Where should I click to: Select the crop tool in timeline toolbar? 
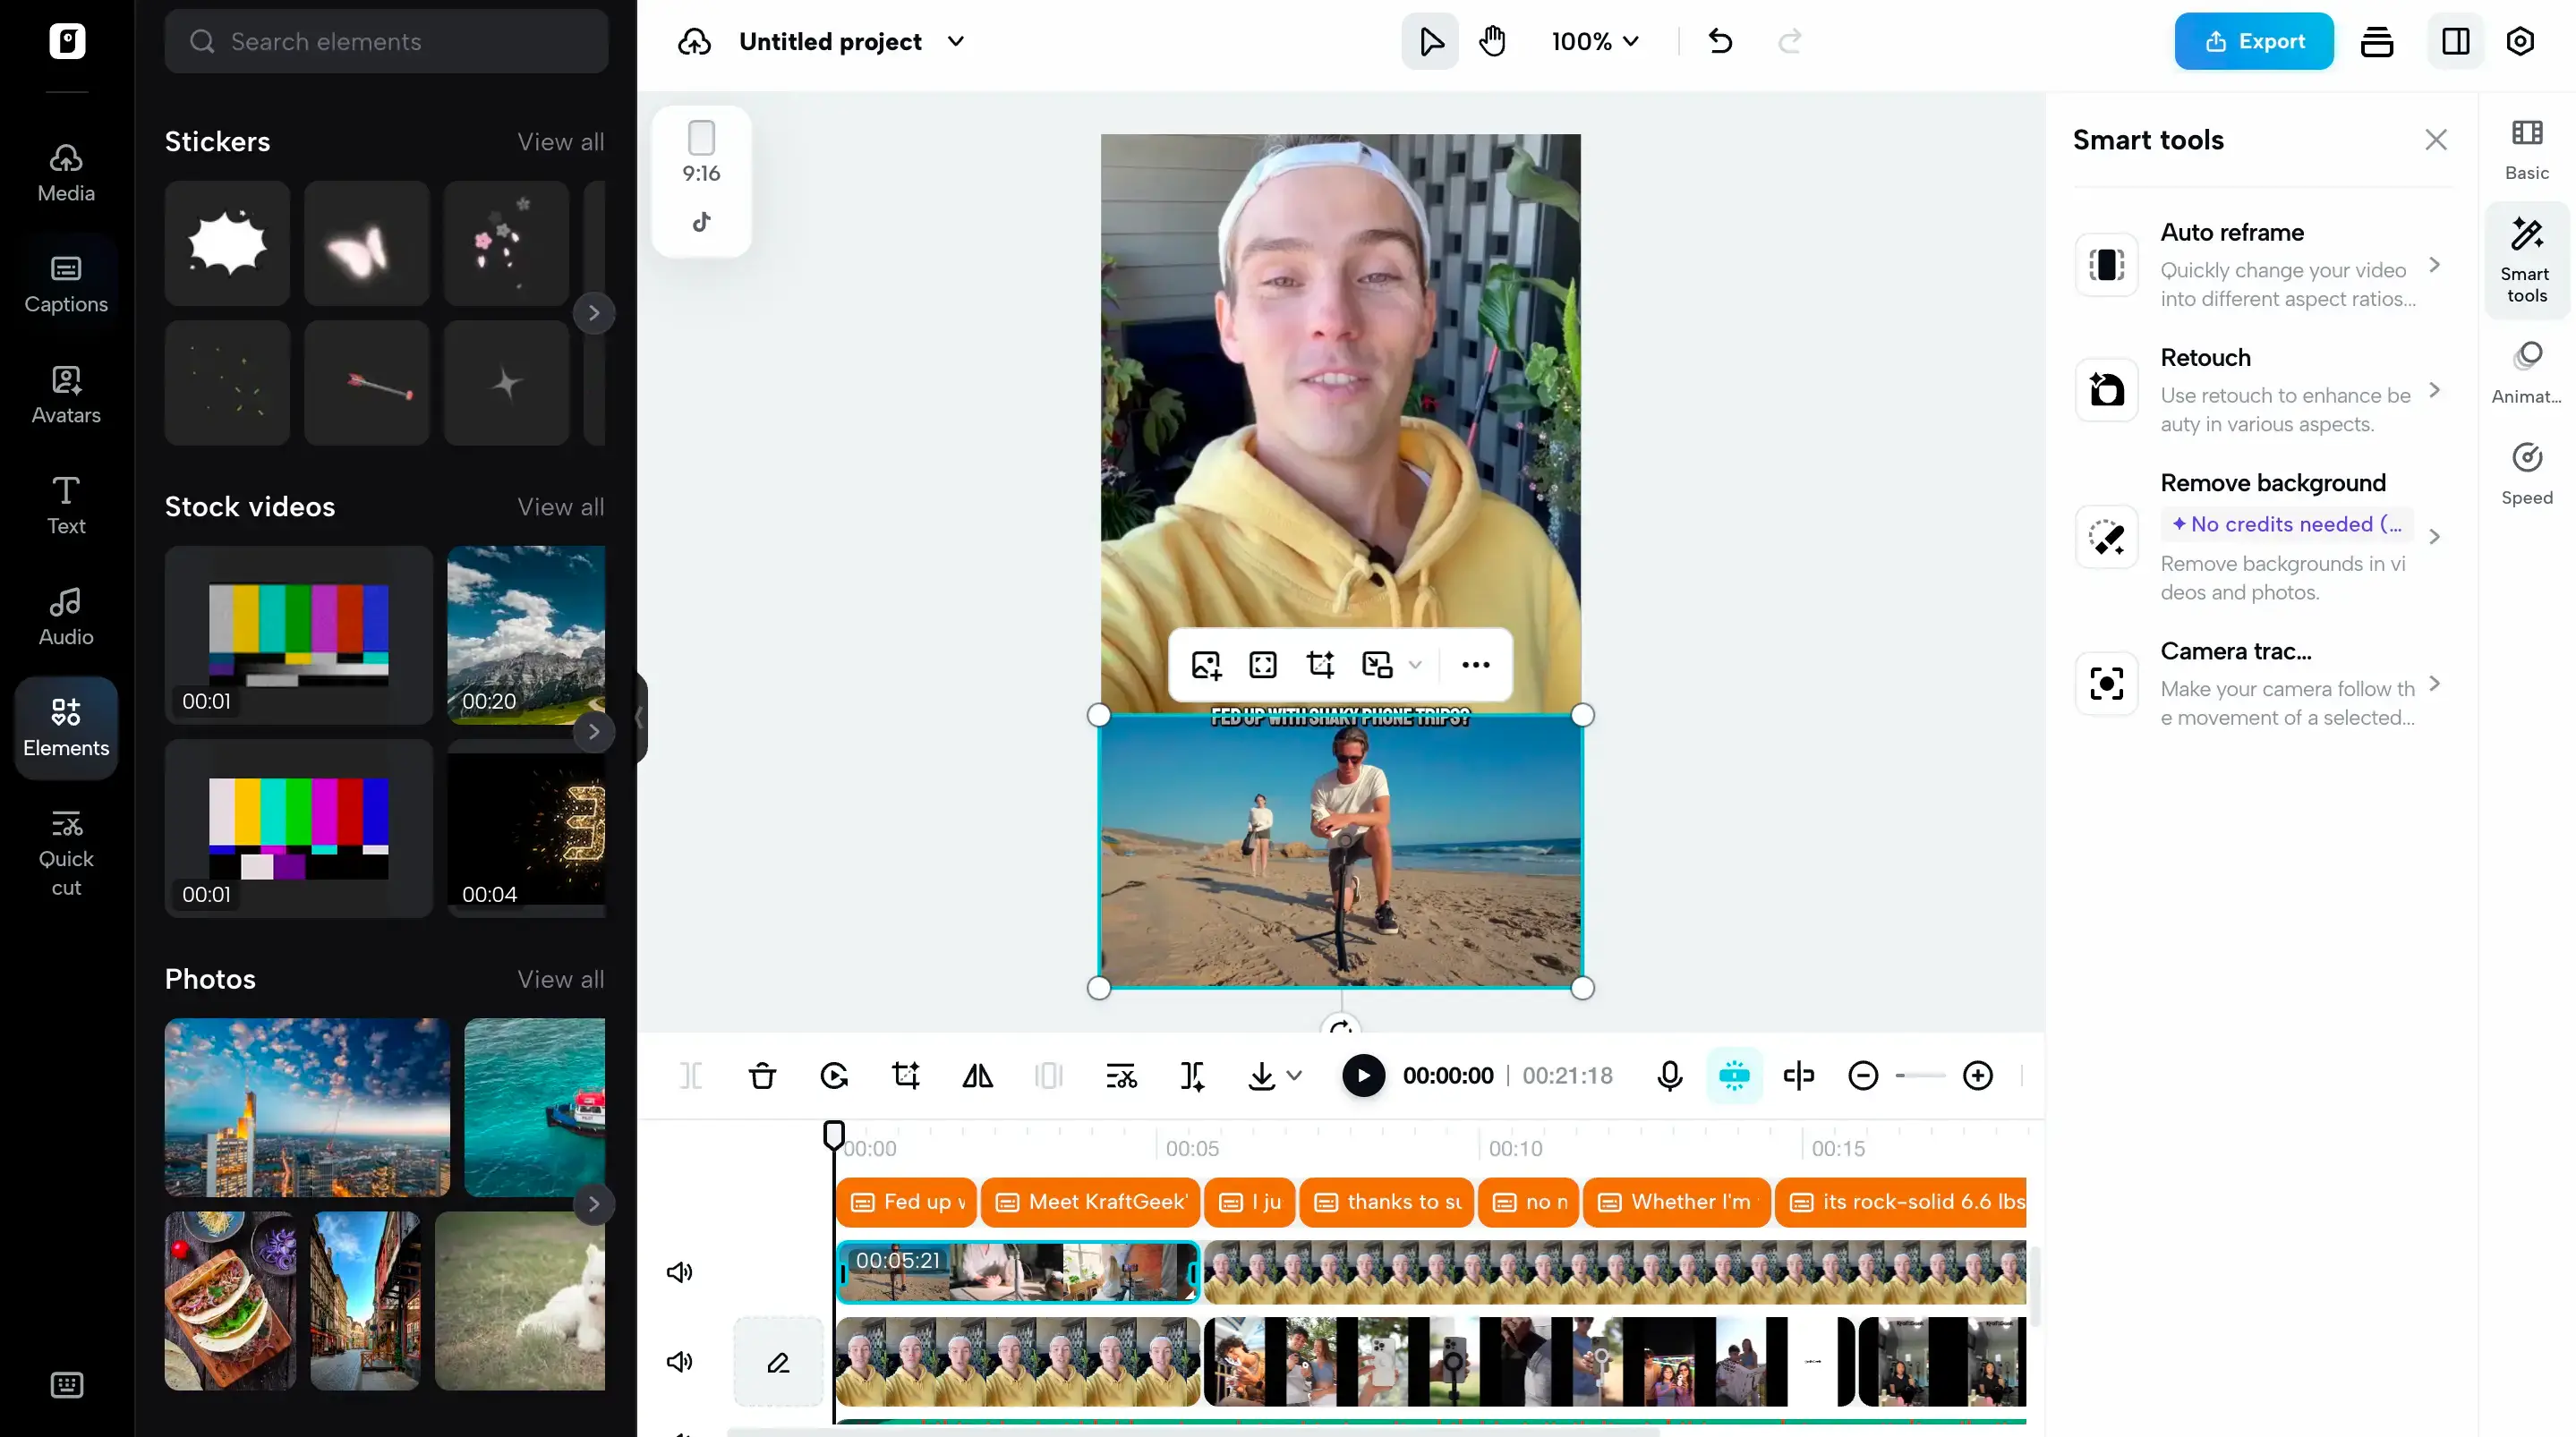tap(905, 1076)
